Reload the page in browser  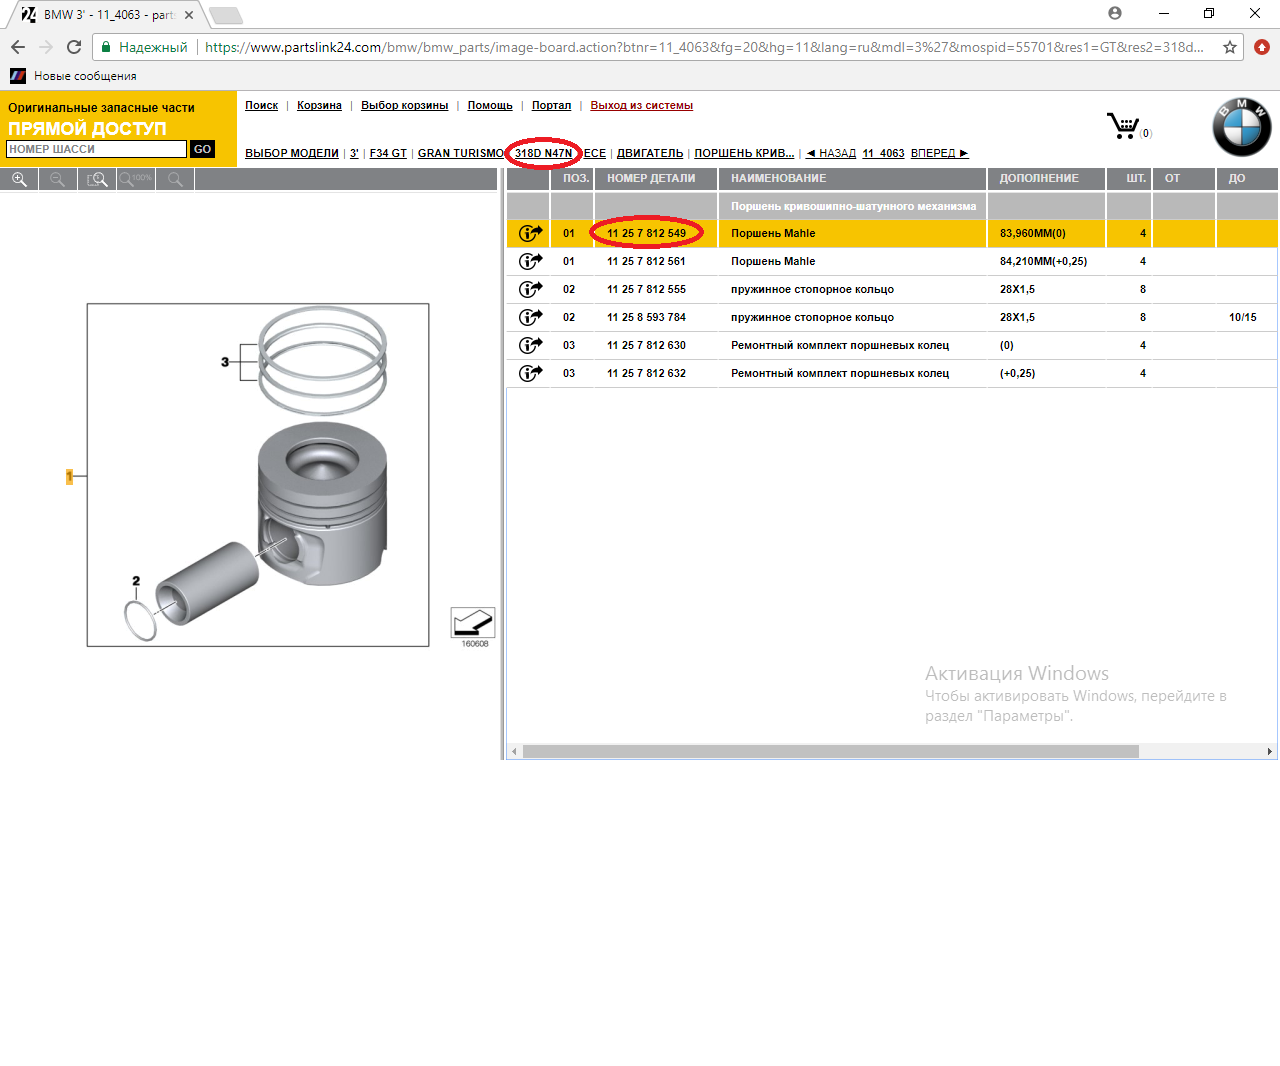tap(74, 47)
